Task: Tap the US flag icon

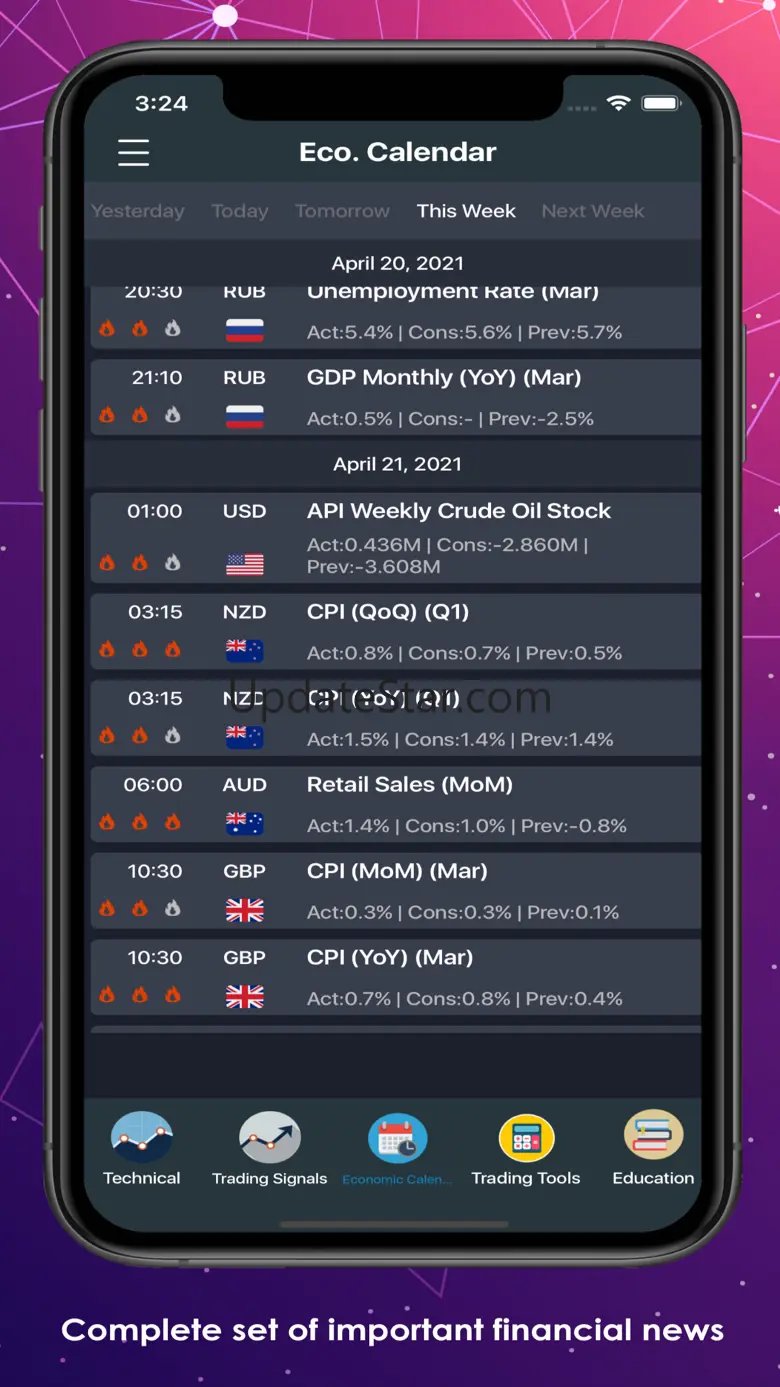Action: click(x=245, y=565)
